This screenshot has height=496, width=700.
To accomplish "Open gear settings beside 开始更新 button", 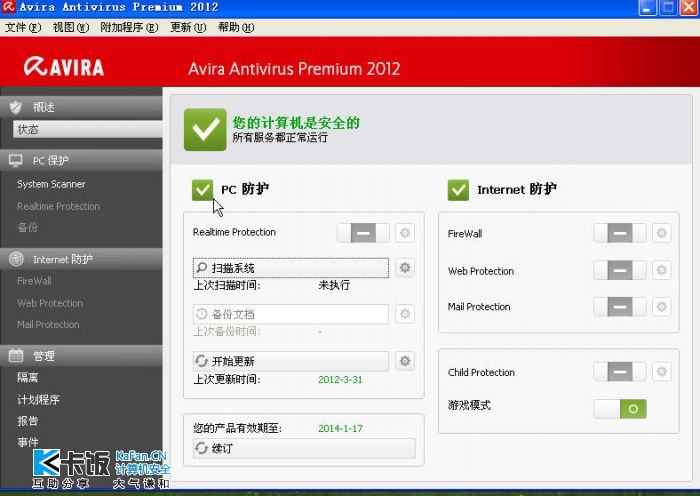I will [405, 361].
